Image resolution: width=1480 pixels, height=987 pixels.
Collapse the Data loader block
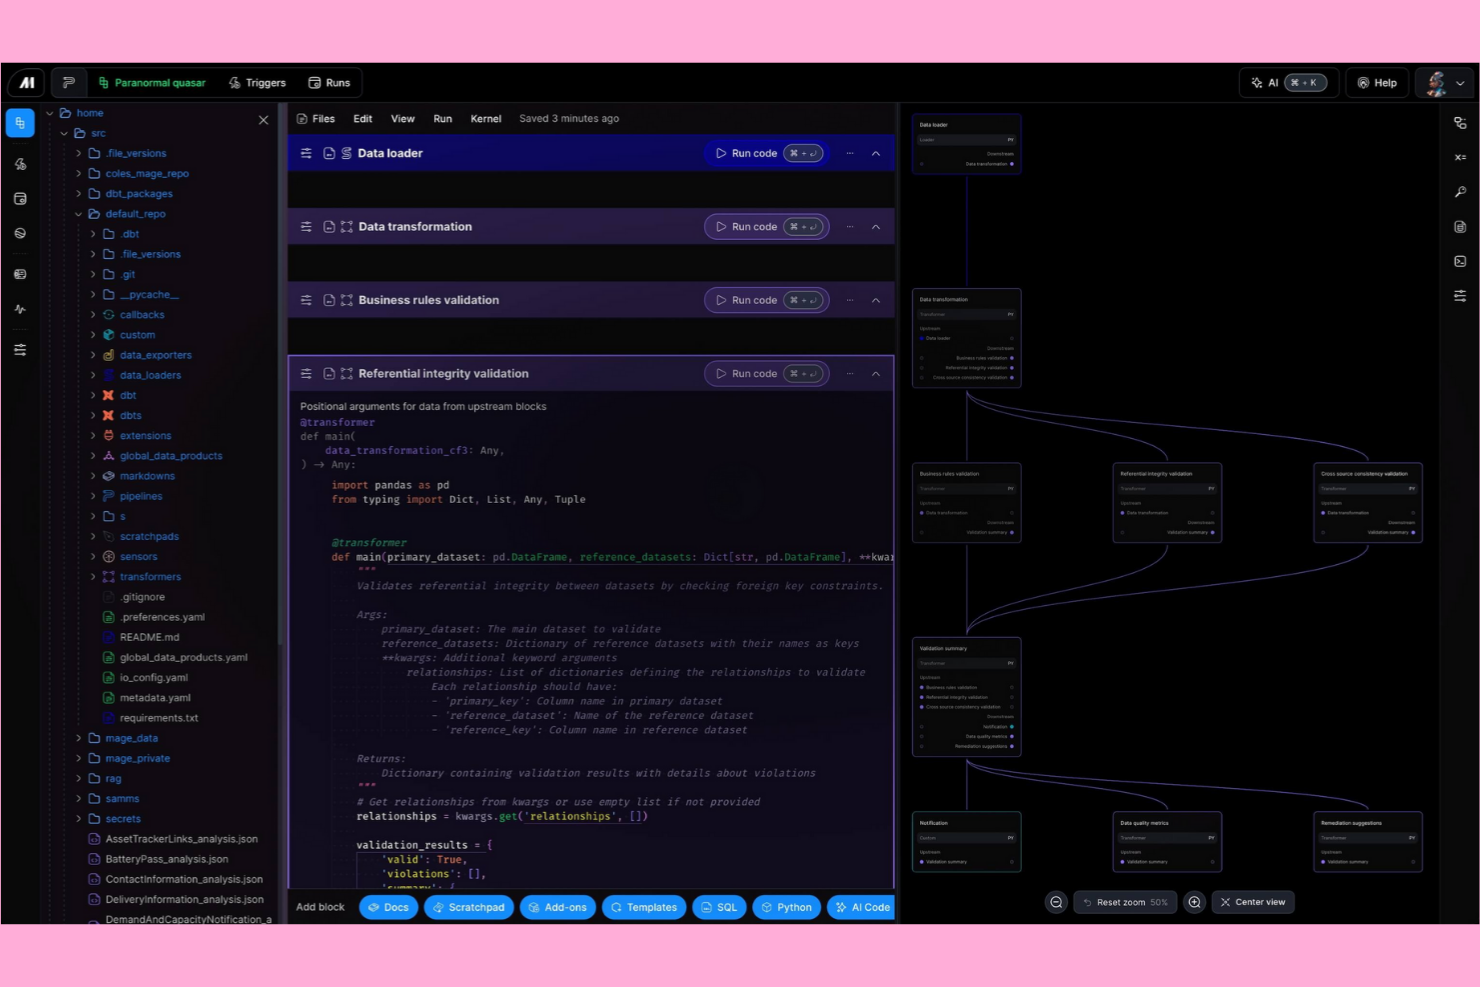click(876, 153)
